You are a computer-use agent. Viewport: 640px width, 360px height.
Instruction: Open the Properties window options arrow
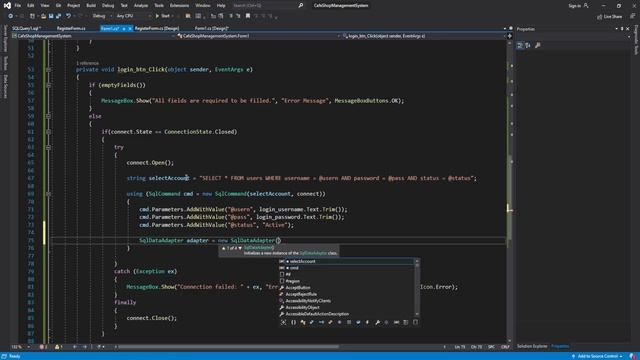click(x=616, y=29)
